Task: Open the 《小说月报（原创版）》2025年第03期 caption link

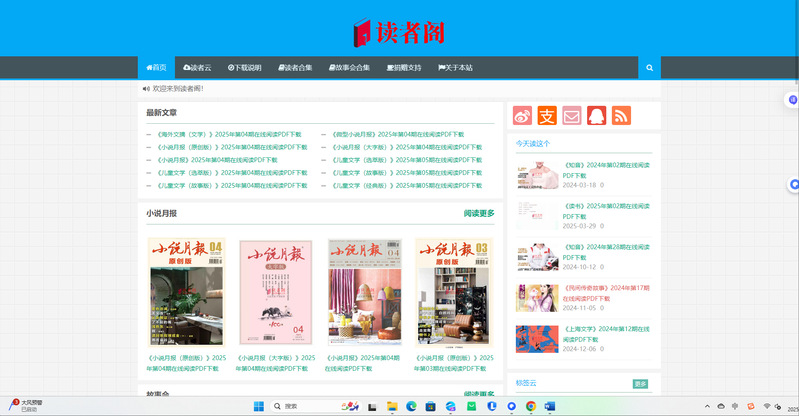Action: pyautogui.click(x=454, y=363)
